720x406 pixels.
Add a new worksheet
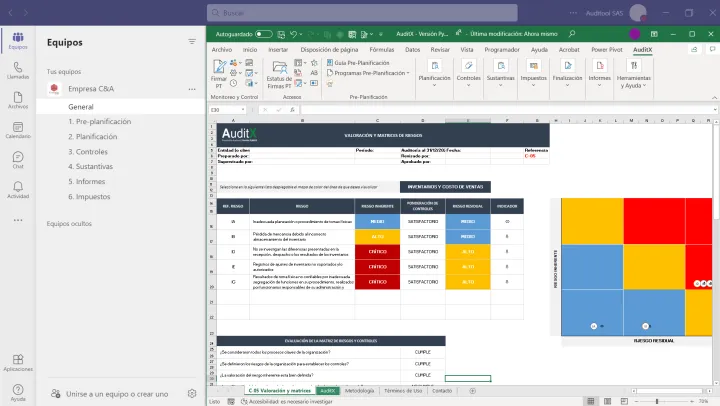click(472, 391)
